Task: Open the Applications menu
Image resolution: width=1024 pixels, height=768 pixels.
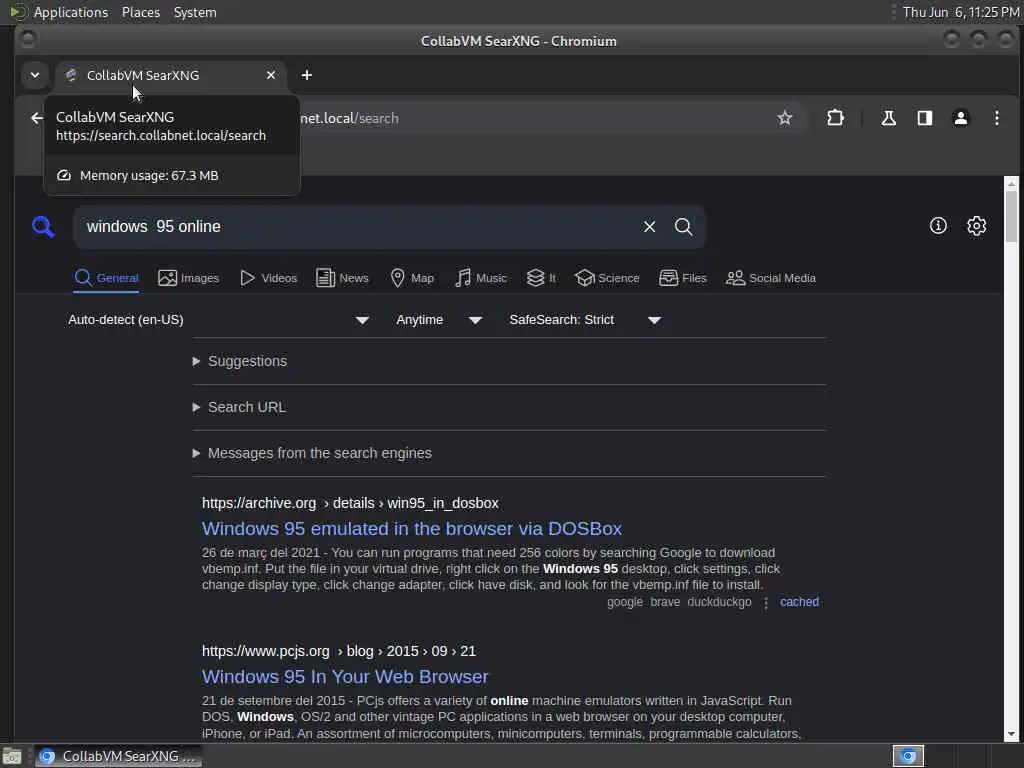Action: click(71, 12)
